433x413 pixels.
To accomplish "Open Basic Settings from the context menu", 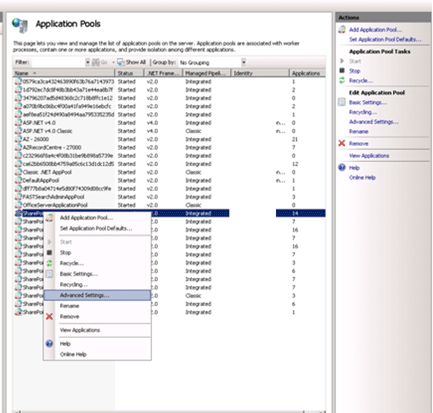I will 79,274.
